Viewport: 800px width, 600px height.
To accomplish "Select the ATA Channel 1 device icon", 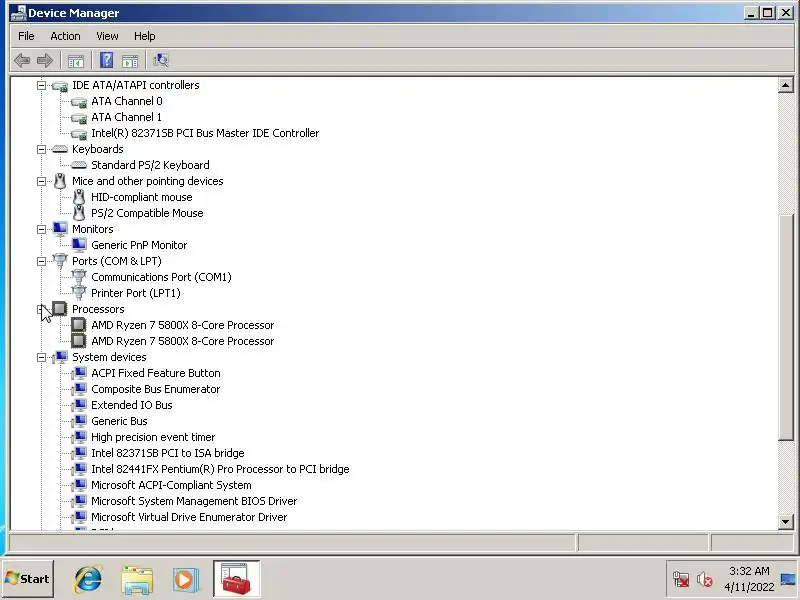I will coord(79,118).
